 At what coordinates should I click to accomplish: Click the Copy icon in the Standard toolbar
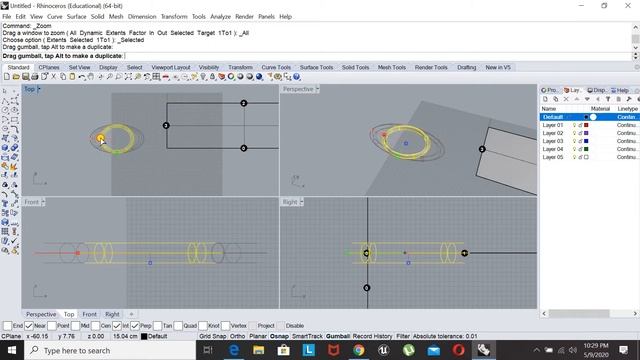pyautogui.click(x=63, y=76)
